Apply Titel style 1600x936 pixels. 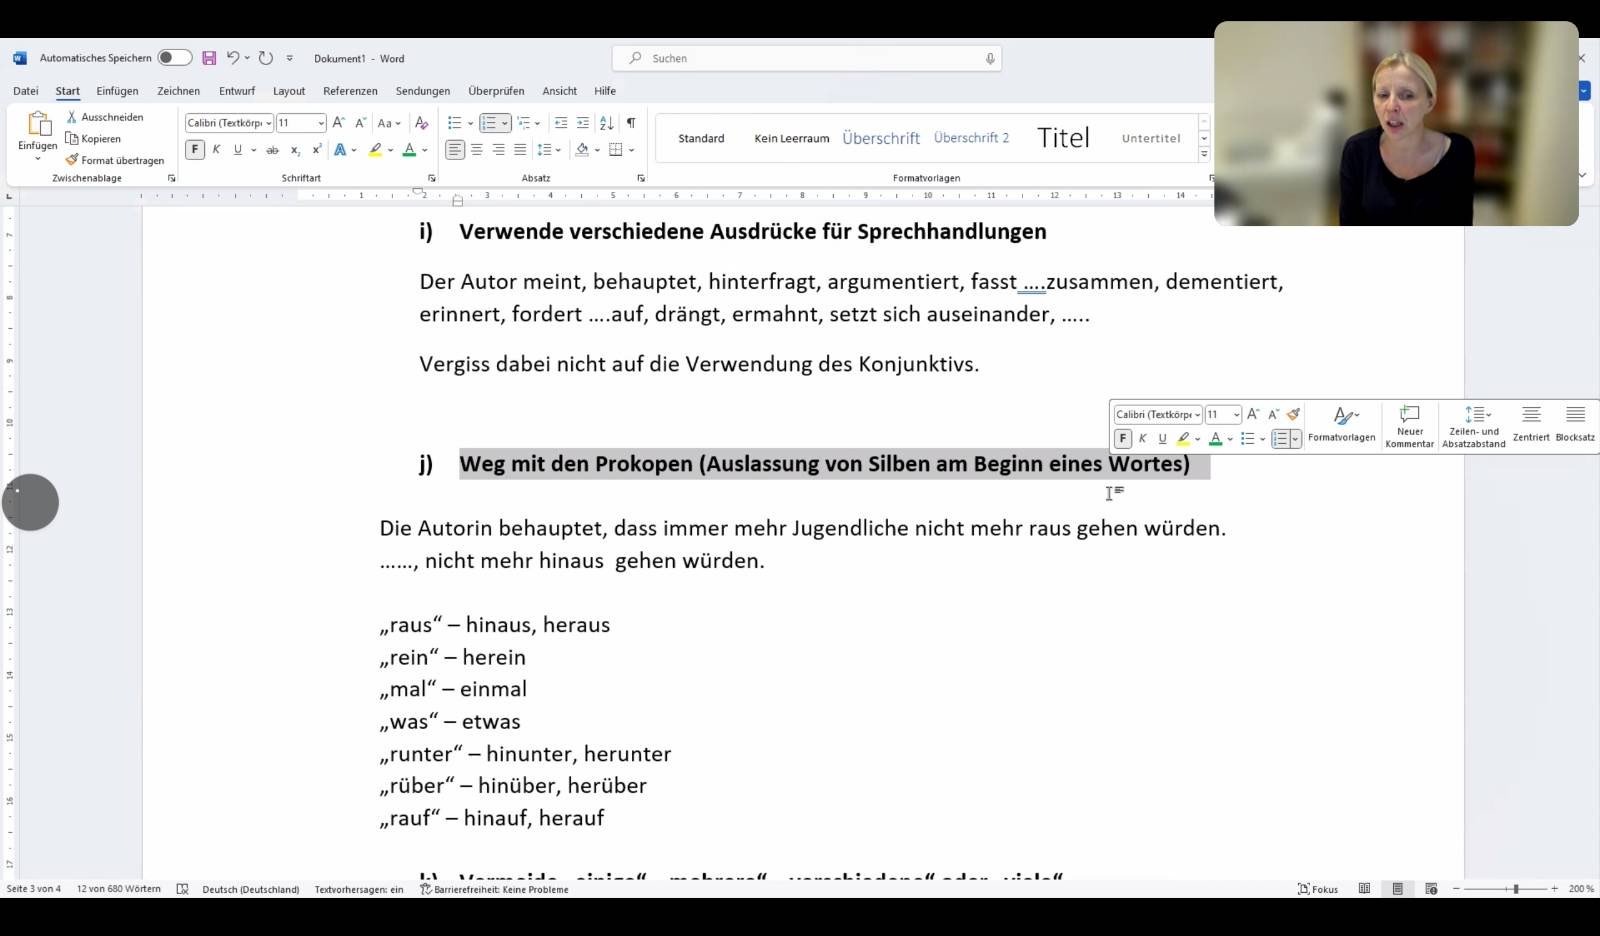(1063, 138)
